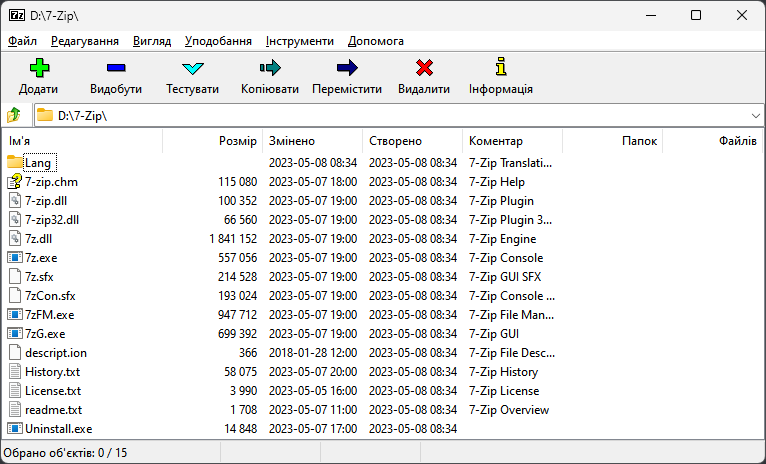The height and width of the screenshot is (464, 766).
Task: Expand the address bar path dropdown
Action: click(x=755, y=116)
